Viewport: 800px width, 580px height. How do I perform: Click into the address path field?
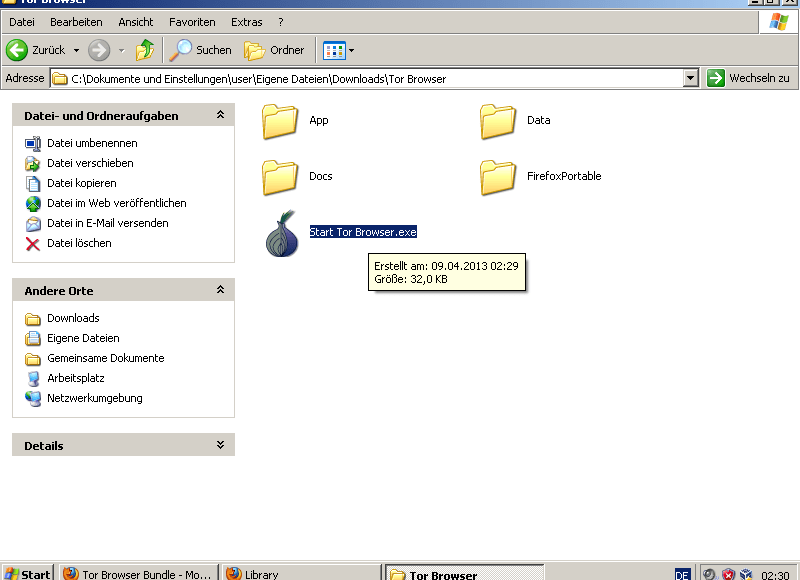[376, 79]
